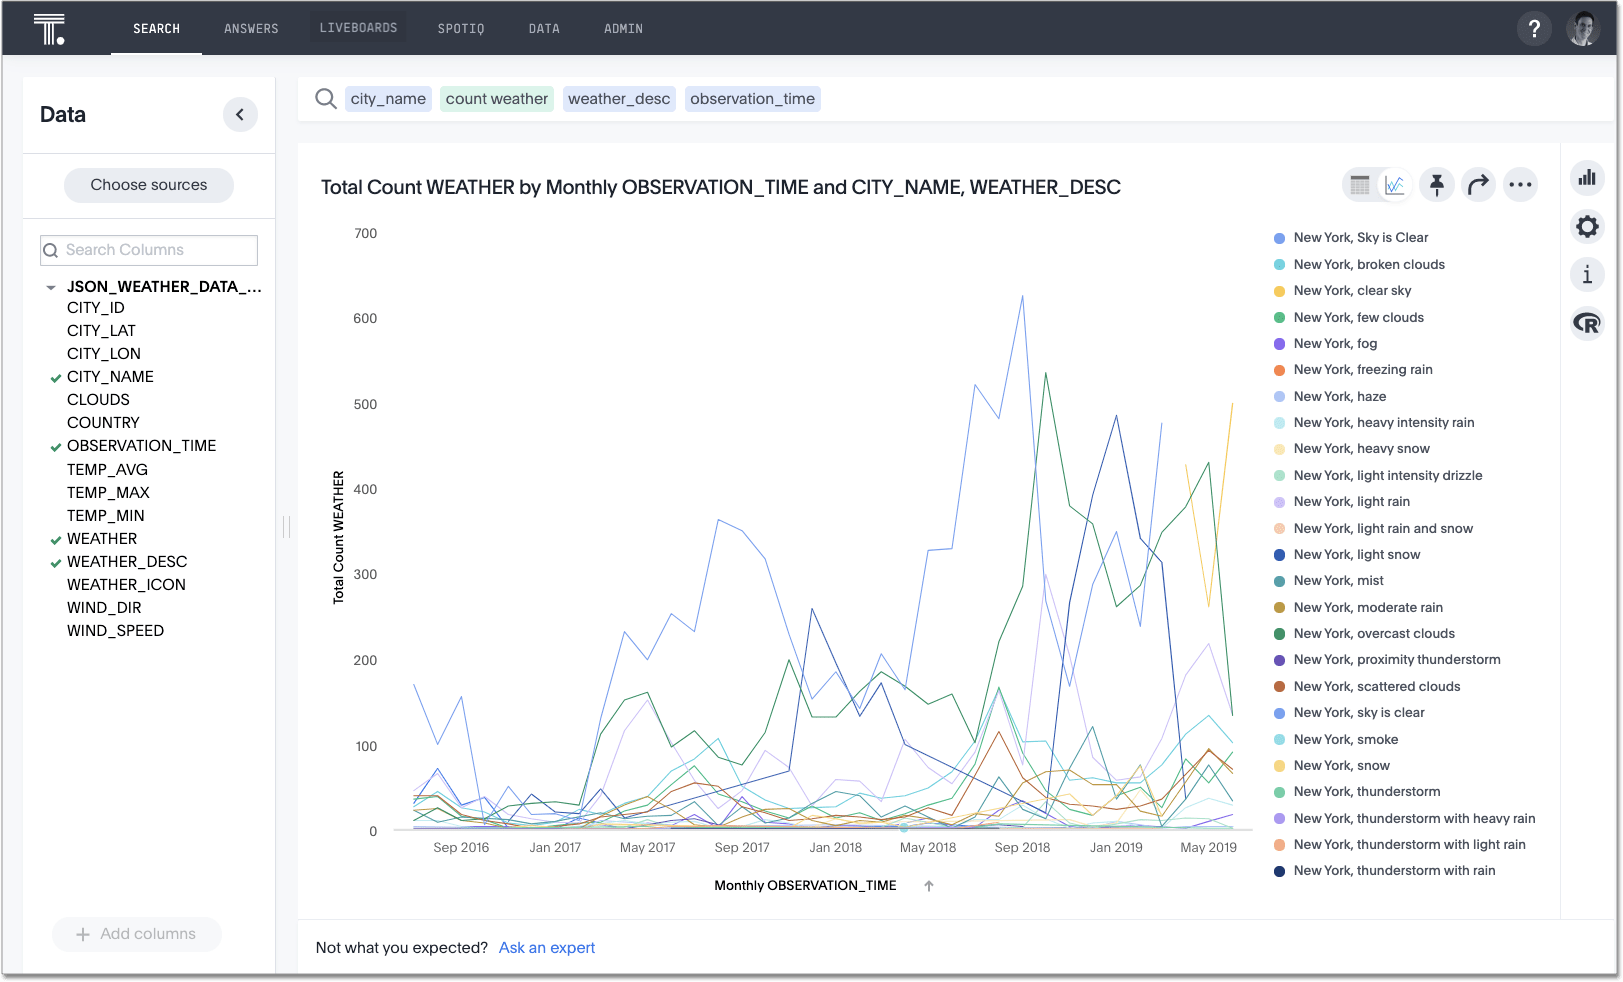Collapse the Data panel with the chevron
This screenshot has height=982, width=1623.
pyautogui.click(x=240, y=115)
